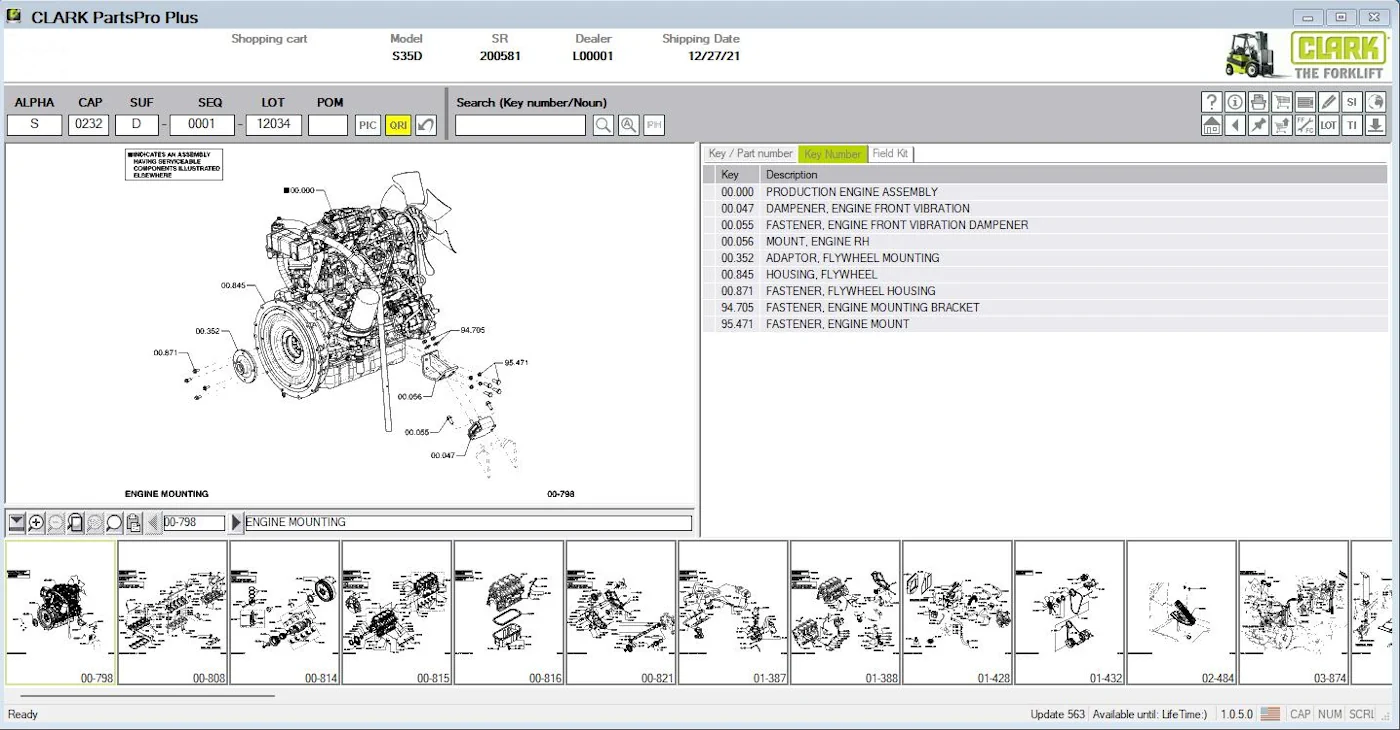Click callout 00.845 in engine diagram
The image size is (1400, 730).
[x=233, y=286]
